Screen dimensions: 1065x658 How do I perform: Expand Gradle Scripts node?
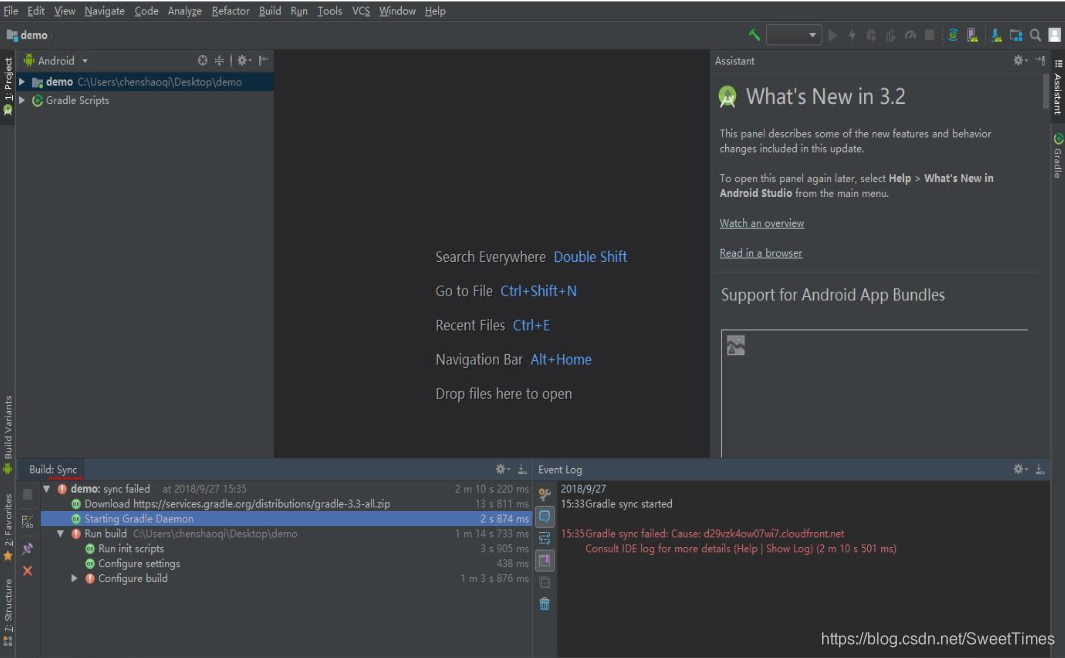click(22, 100)
